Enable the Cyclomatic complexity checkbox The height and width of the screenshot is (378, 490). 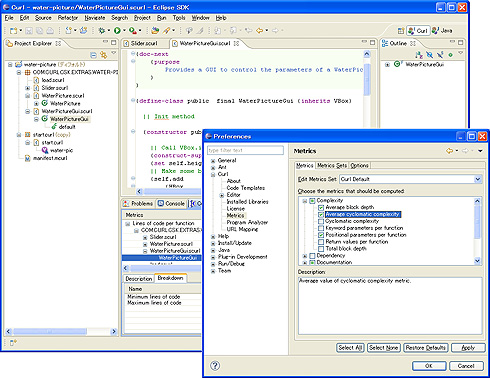321,221
